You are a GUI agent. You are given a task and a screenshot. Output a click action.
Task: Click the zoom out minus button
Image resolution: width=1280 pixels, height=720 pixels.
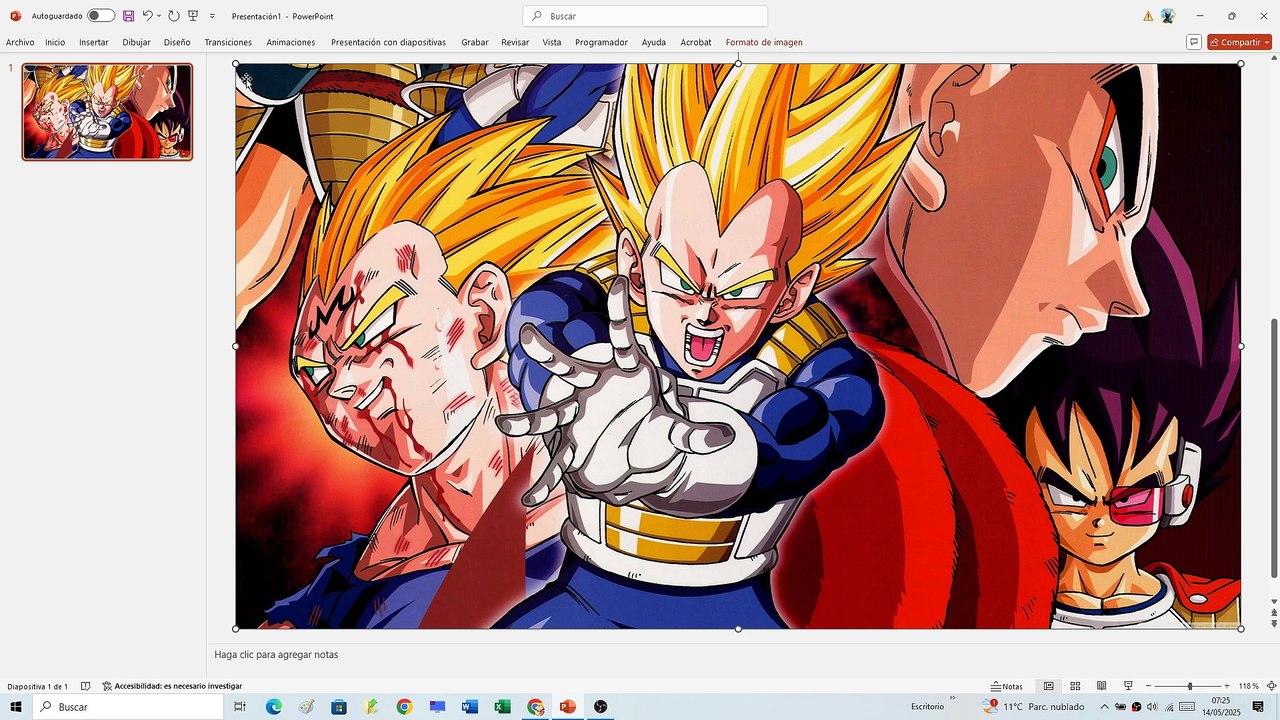pos(1148,686)
